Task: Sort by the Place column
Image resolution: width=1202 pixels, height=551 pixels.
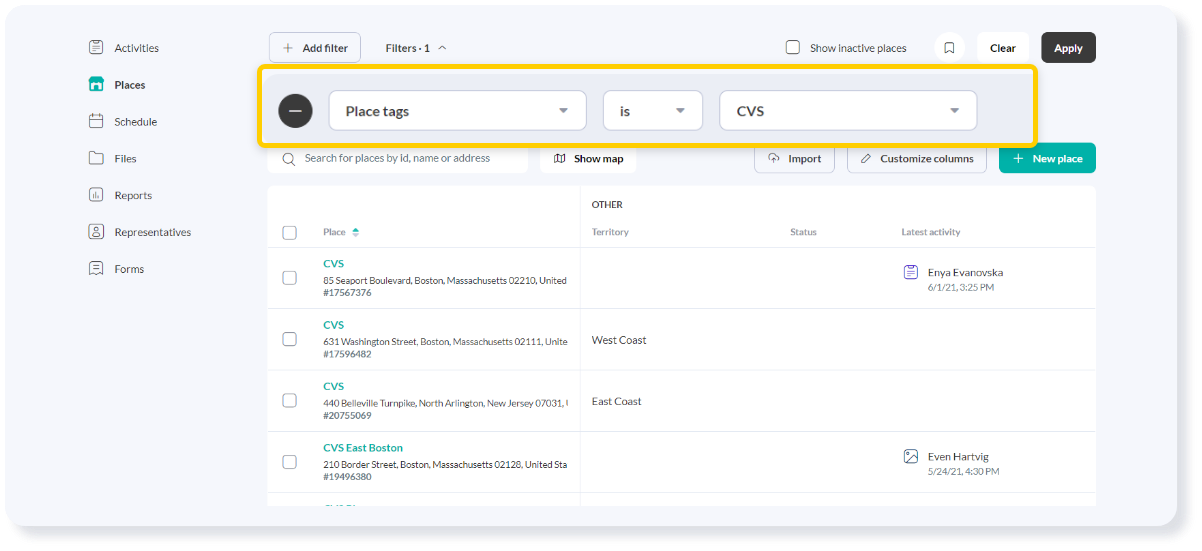Action: 341,232
